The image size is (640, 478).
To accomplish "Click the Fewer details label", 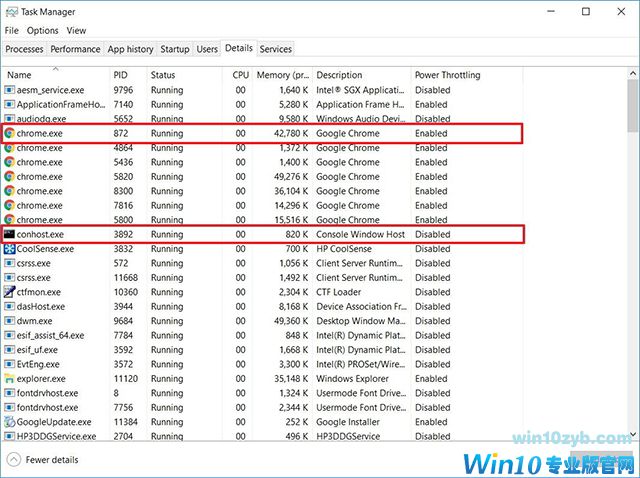I will click(52, 460).
